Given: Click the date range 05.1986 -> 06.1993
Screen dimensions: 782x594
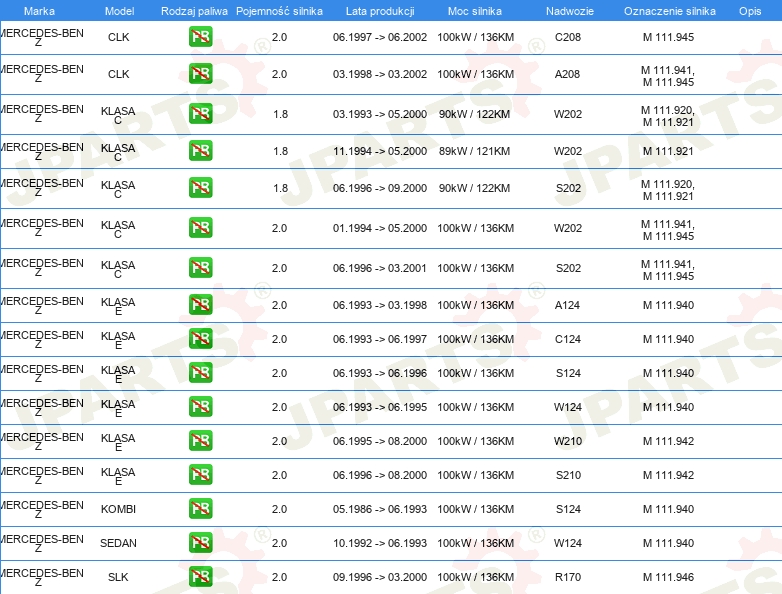Looking at the screenshot, I should [380, 509].
